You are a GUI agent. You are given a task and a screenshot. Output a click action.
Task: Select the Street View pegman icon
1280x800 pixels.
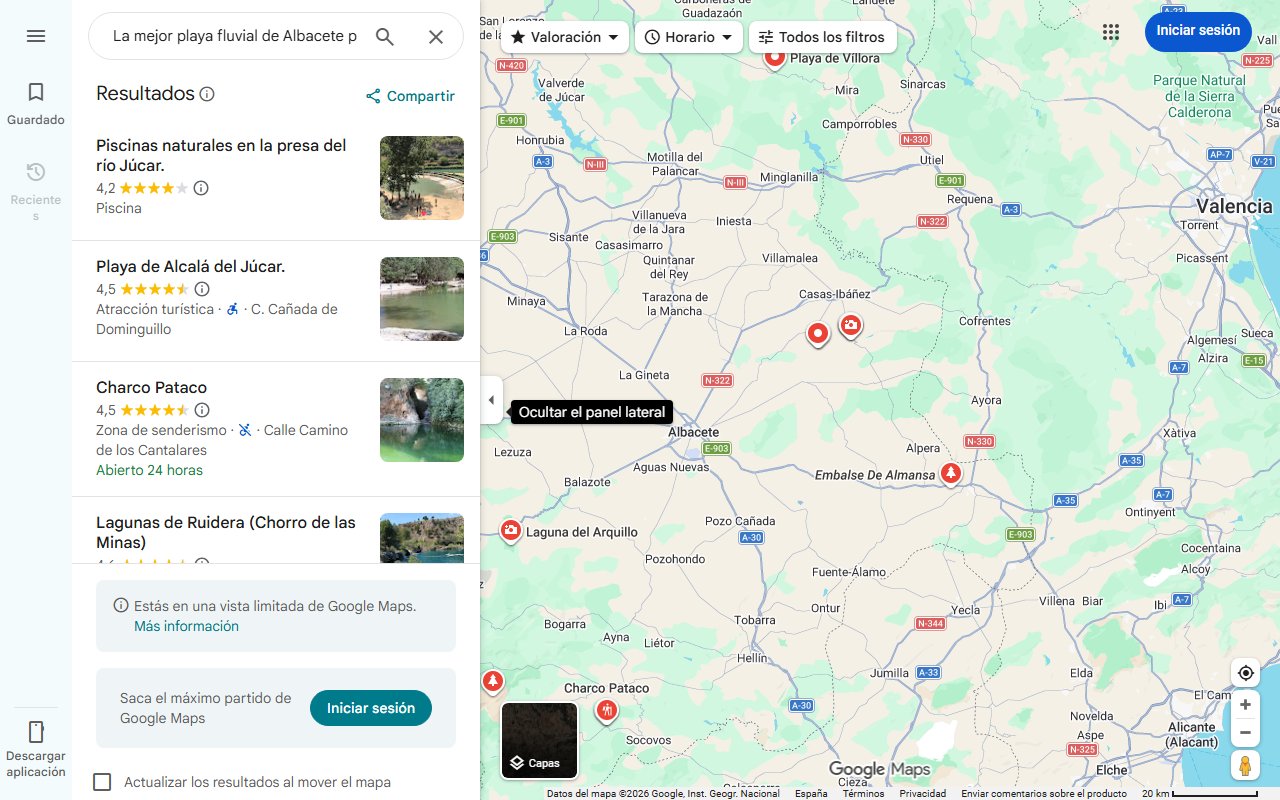click(x=1245, y=765)
